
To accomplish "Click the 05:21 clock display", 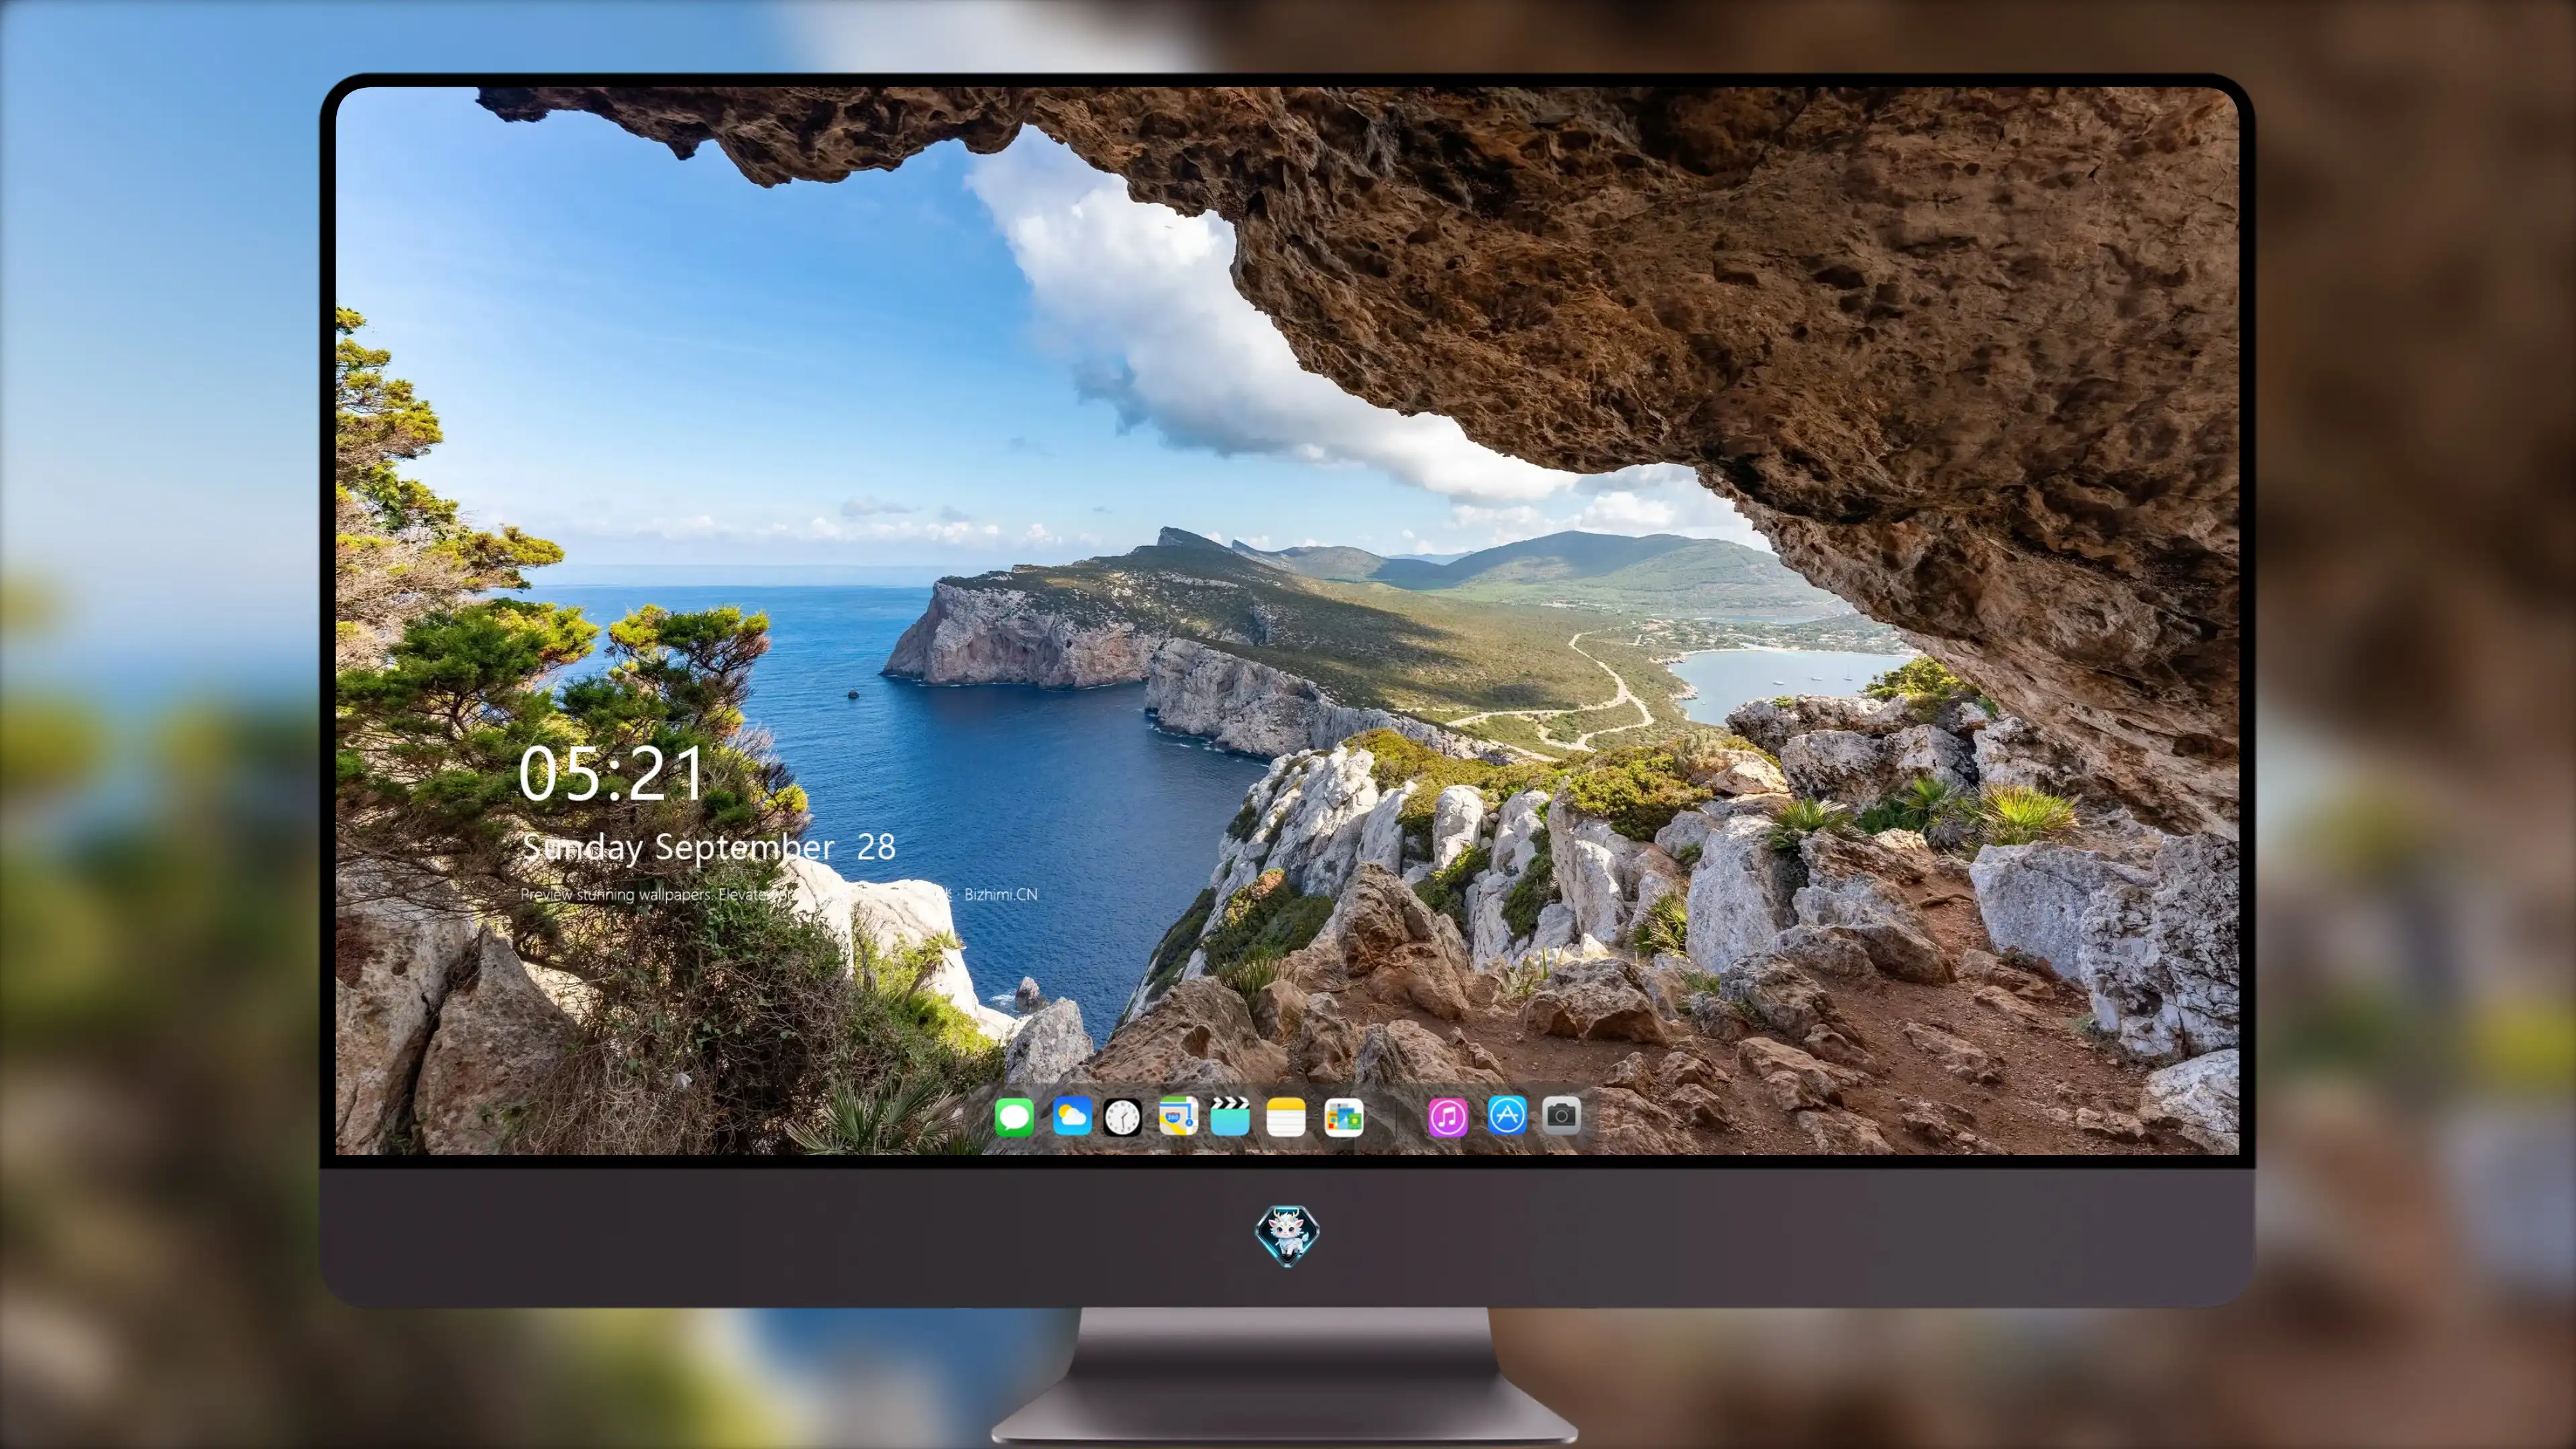I will coord(611,774).
